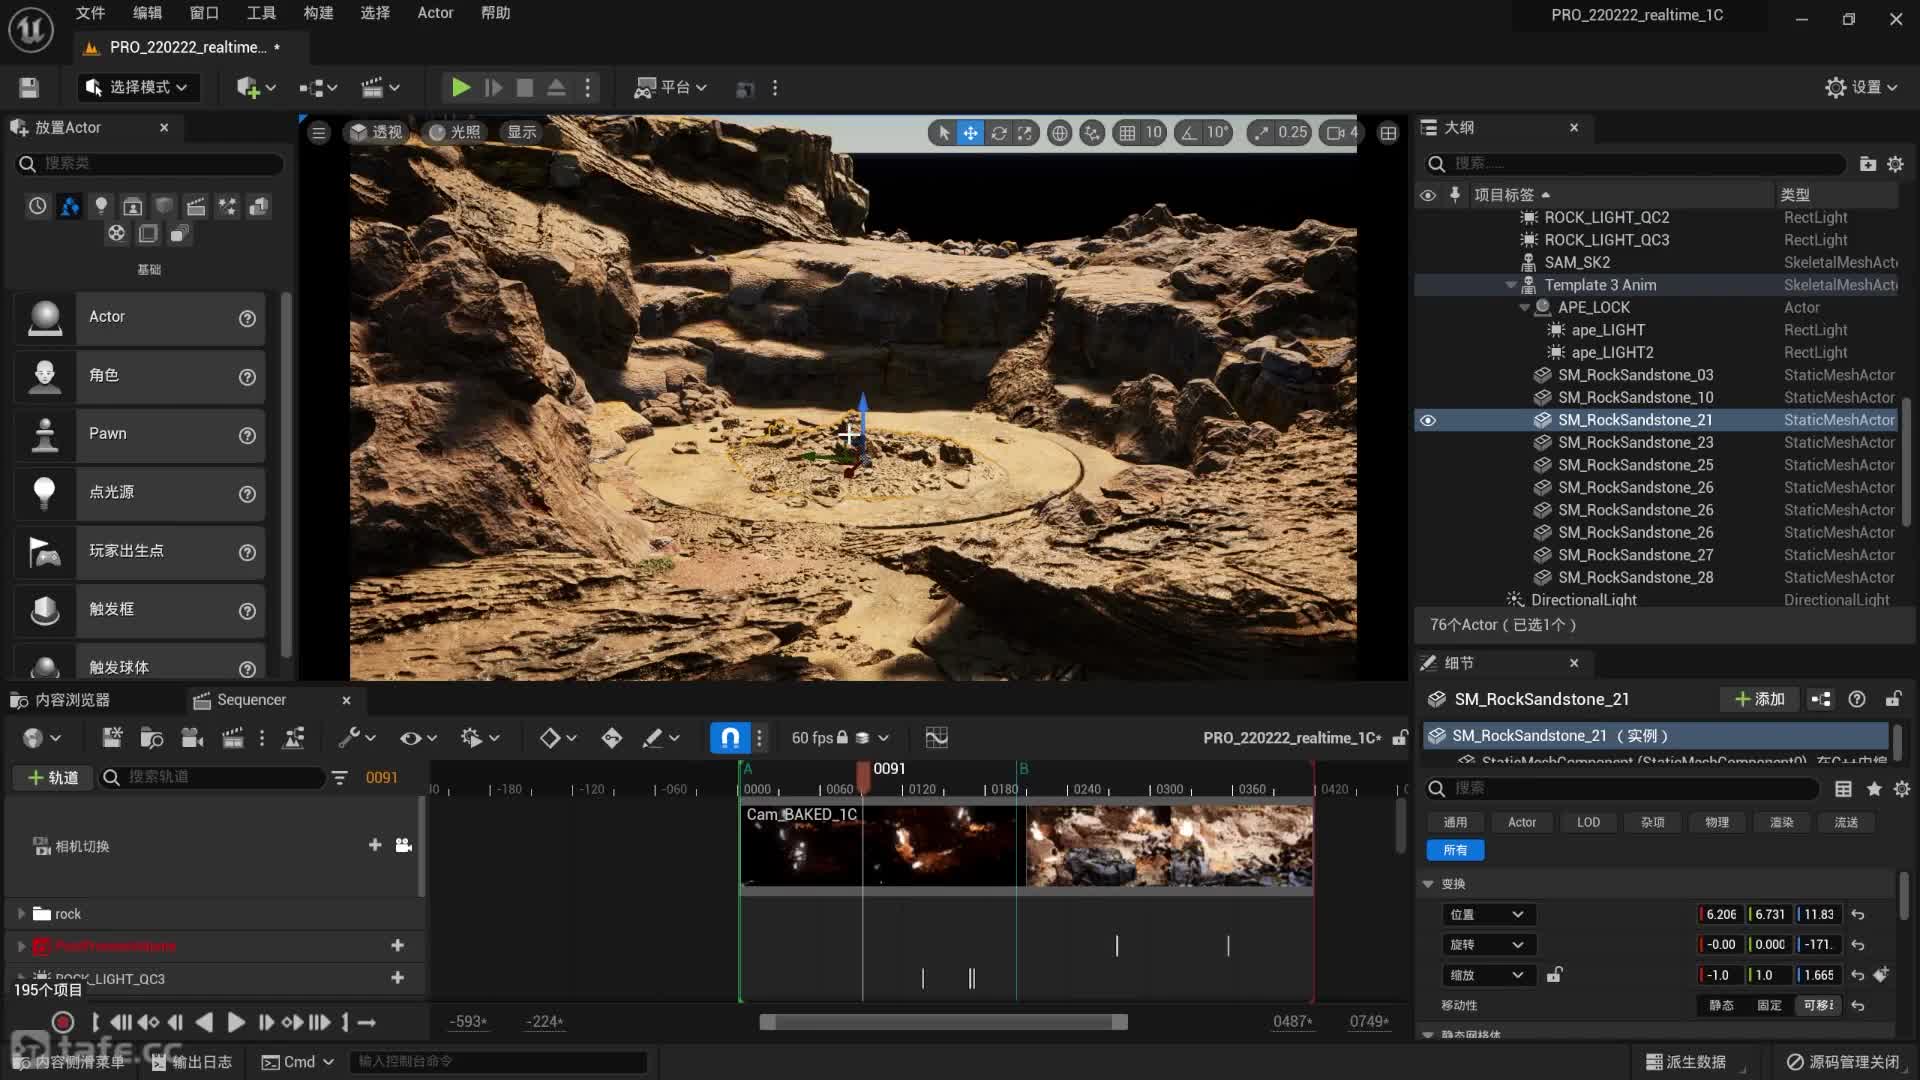Maximize or restore viewport layout icon
The image size is (1920, 1080).
click(1388, 132)
